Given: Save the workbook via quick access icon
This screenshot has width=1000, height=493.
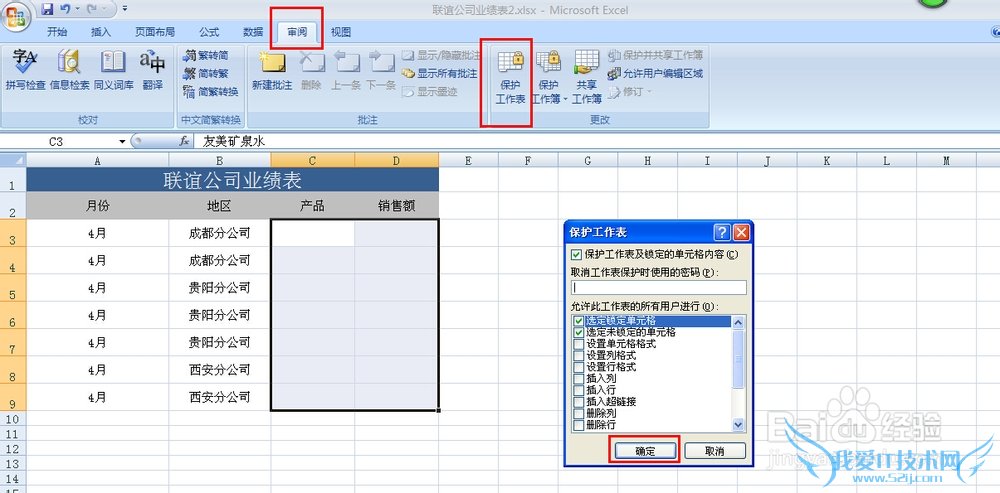Looking at the screenshot, I should click(46, 10).
